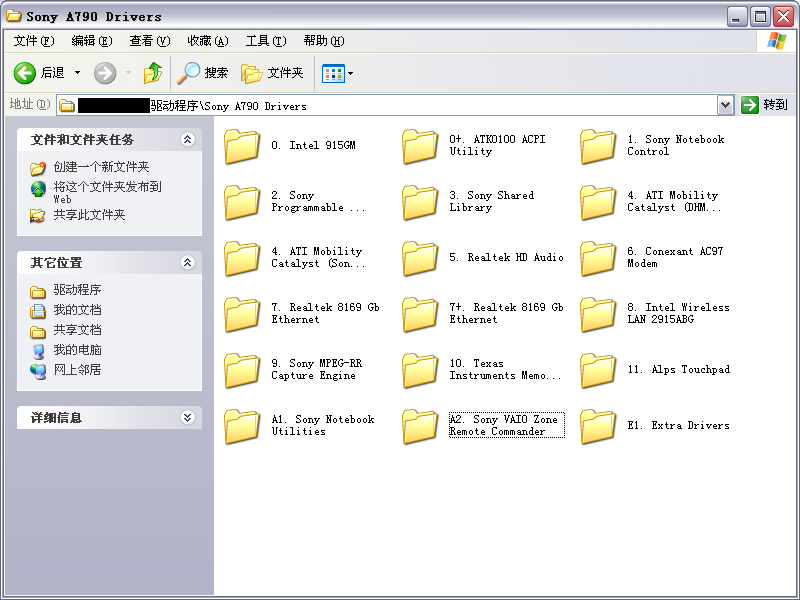Click the greyed Forward arrow icon
This screenshot has height=600, width=800.
coord(105,73)
